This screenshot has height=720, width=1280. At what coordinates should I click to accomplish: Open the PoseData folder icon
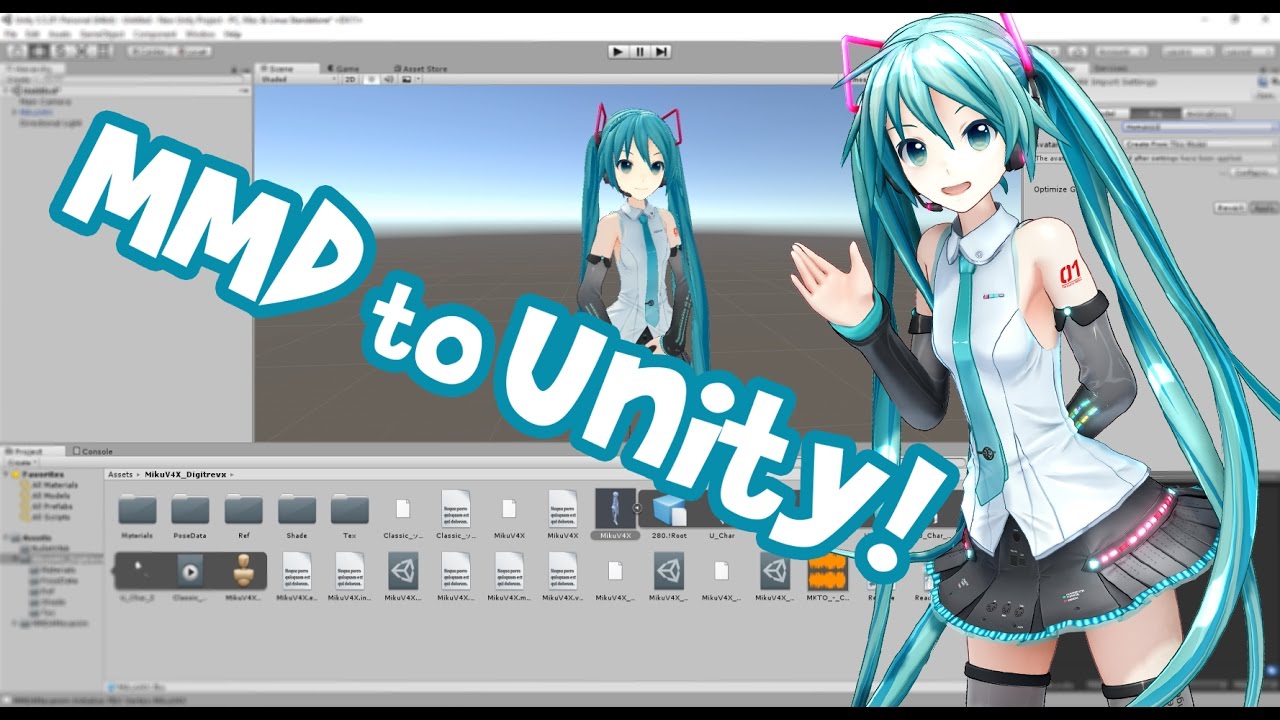click(190, 509)
